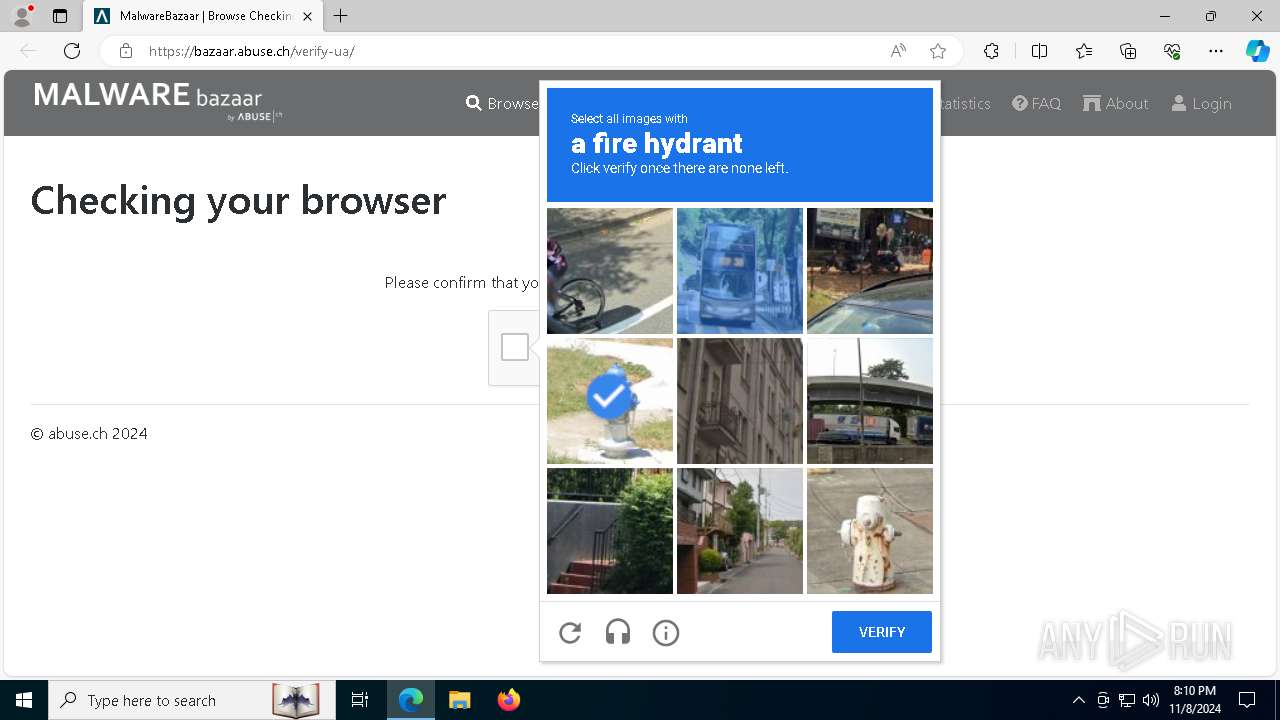Image resolution: width=1280 pixels, height=720 pixels.
Task: Show hidden system tray icons chevron
Action: 1078,700
